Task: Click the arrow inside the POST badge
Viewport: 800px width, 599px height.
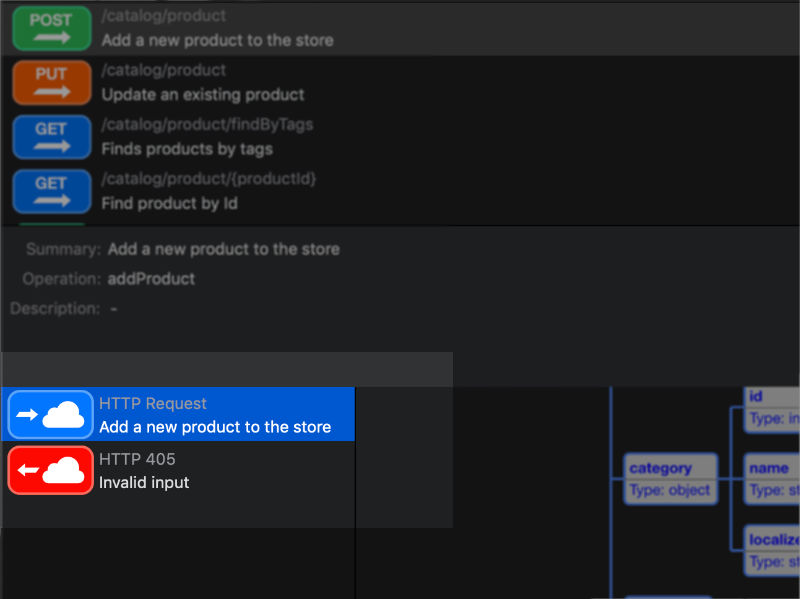Action: pos(51,36)
